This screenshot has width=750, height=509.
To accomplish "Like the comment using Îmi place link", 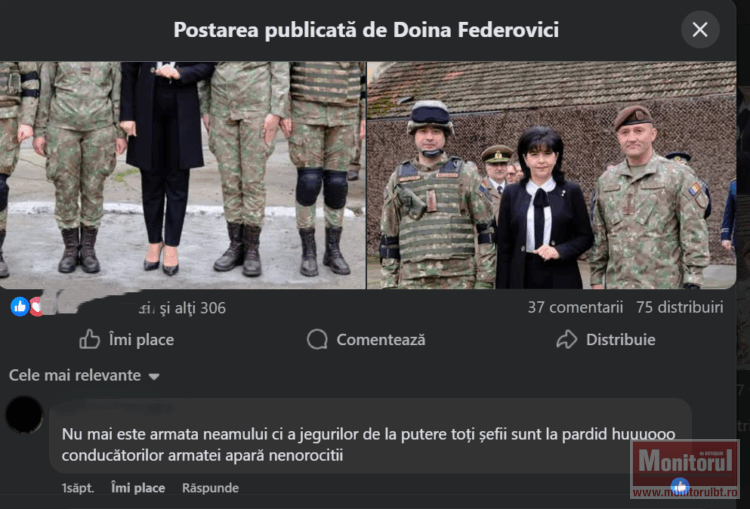I will tap(138, 488).
